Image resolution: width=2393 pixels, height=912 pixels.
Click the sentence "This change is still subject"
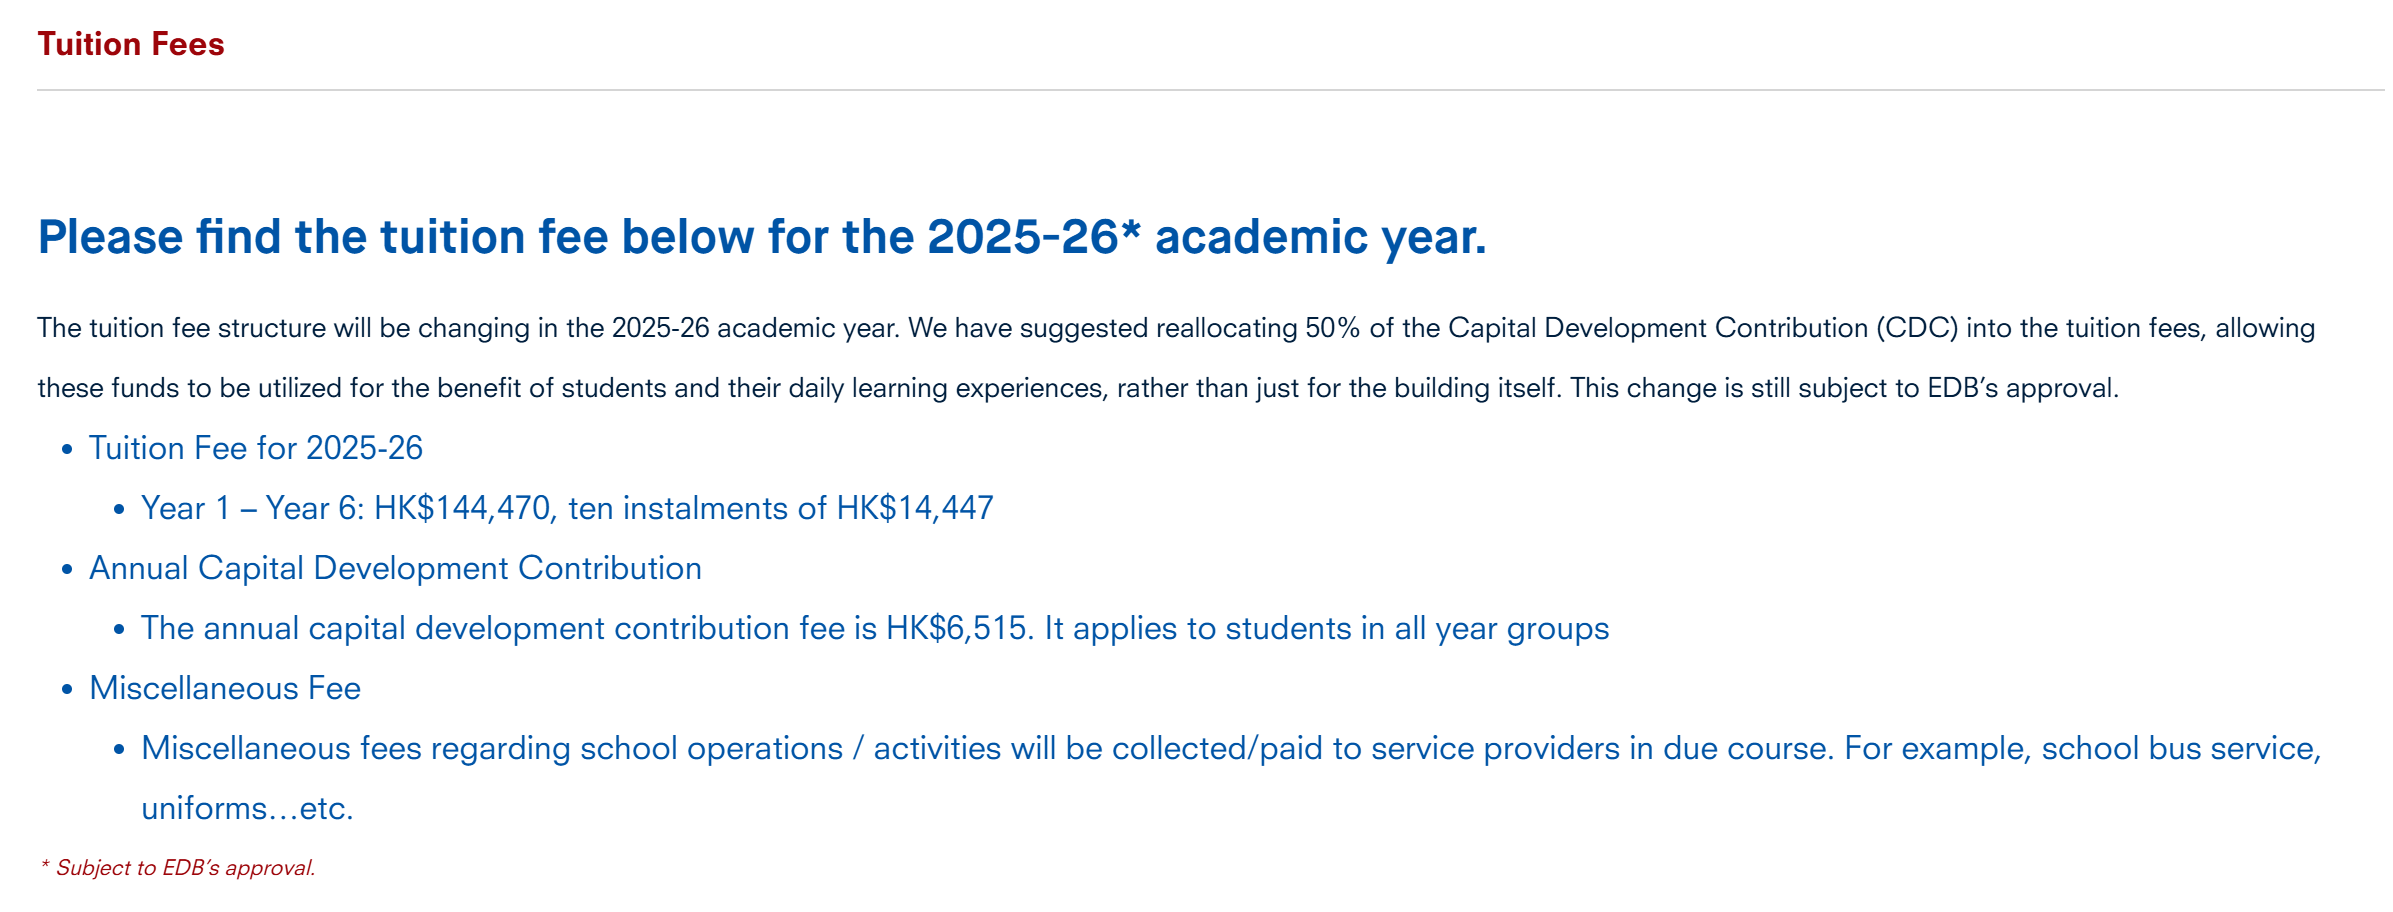(x=1843, y=388)
